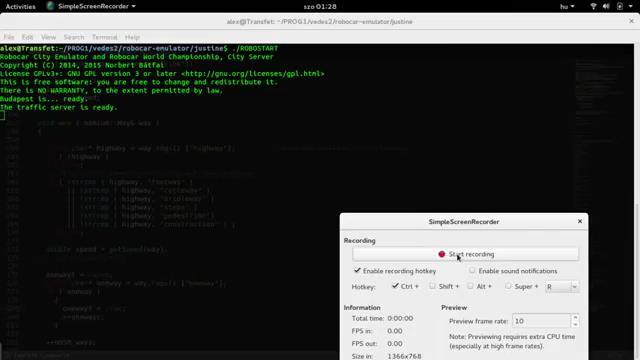Click the volume speaker icon
Viewport: 640px width, 360px height.
[606, 7]
